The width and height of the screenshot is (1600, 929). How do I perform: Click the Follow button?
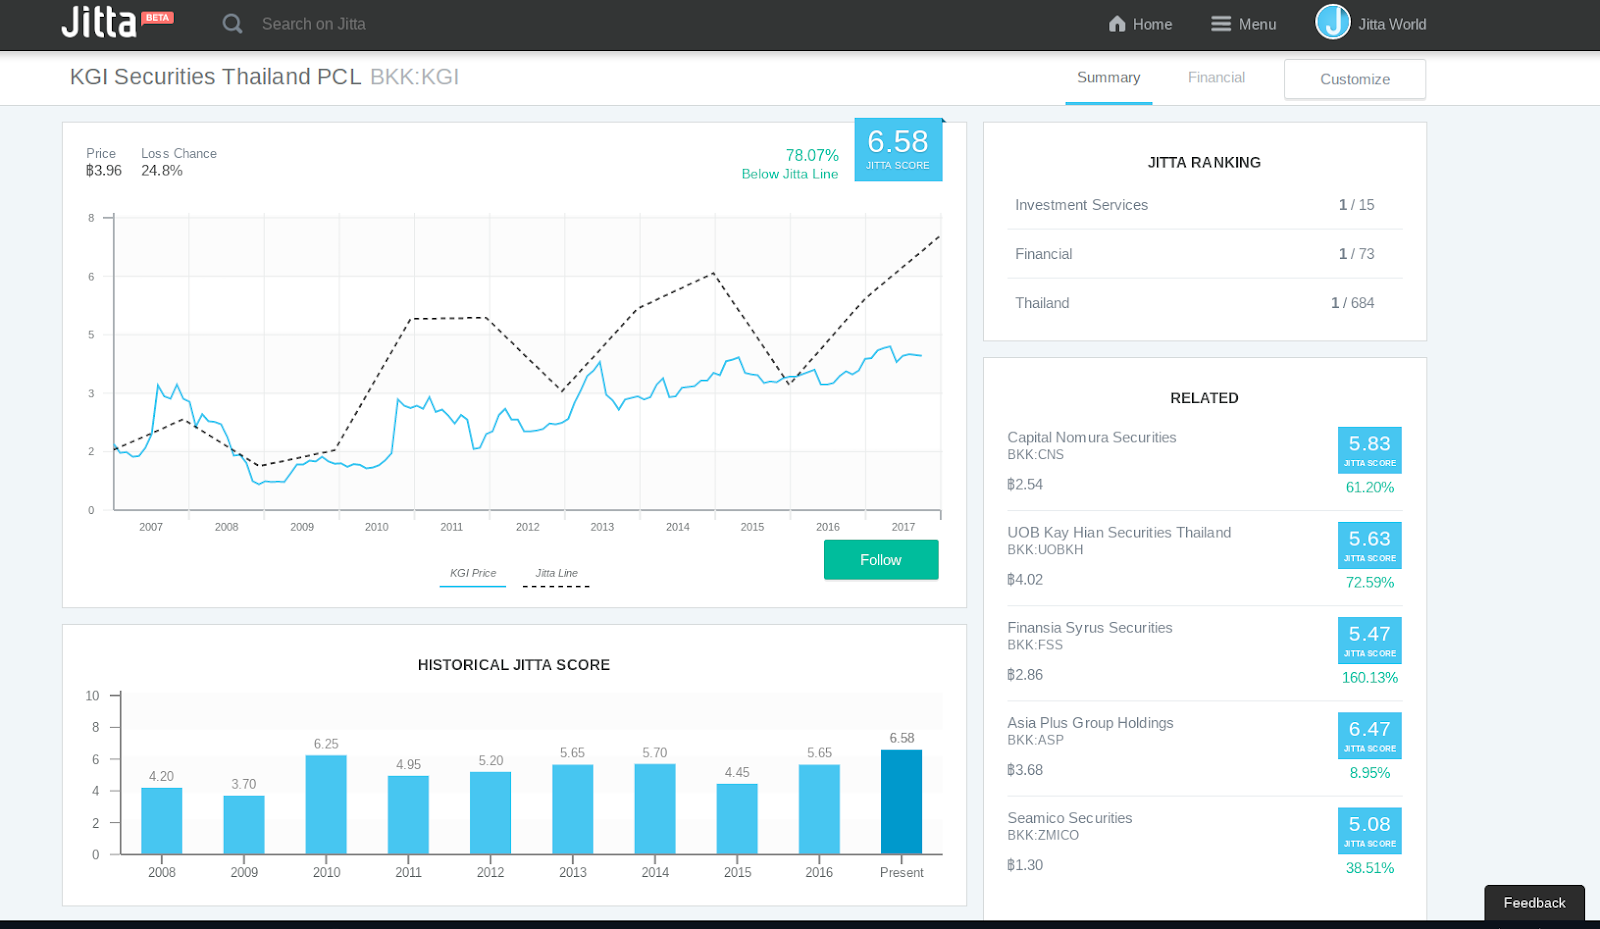tap(881, 560)
